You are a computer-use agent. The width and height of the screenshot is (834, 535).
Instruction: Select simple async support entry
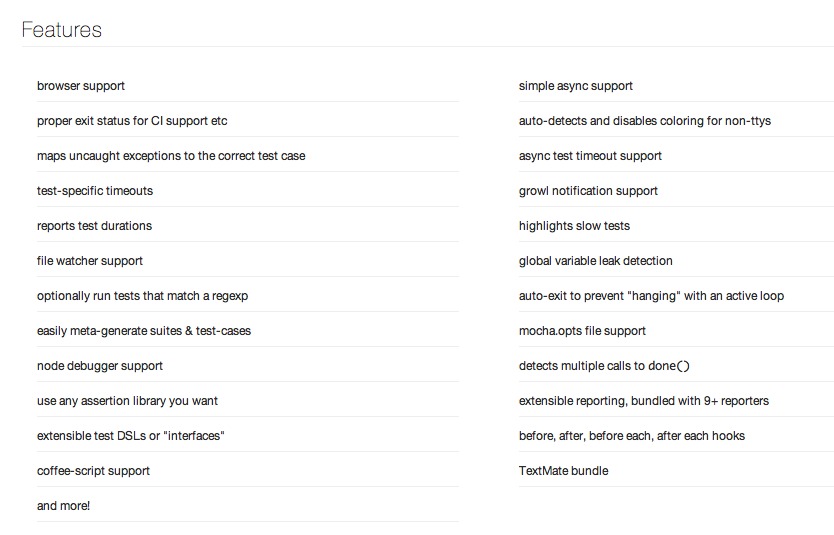(x=576, y=86)
